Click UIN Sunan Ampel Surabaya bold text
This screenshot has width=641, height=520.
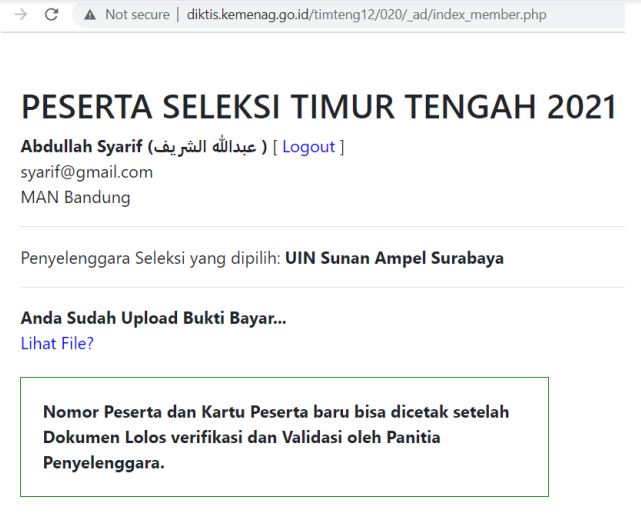pyautogui.click(x=394, y=258)
